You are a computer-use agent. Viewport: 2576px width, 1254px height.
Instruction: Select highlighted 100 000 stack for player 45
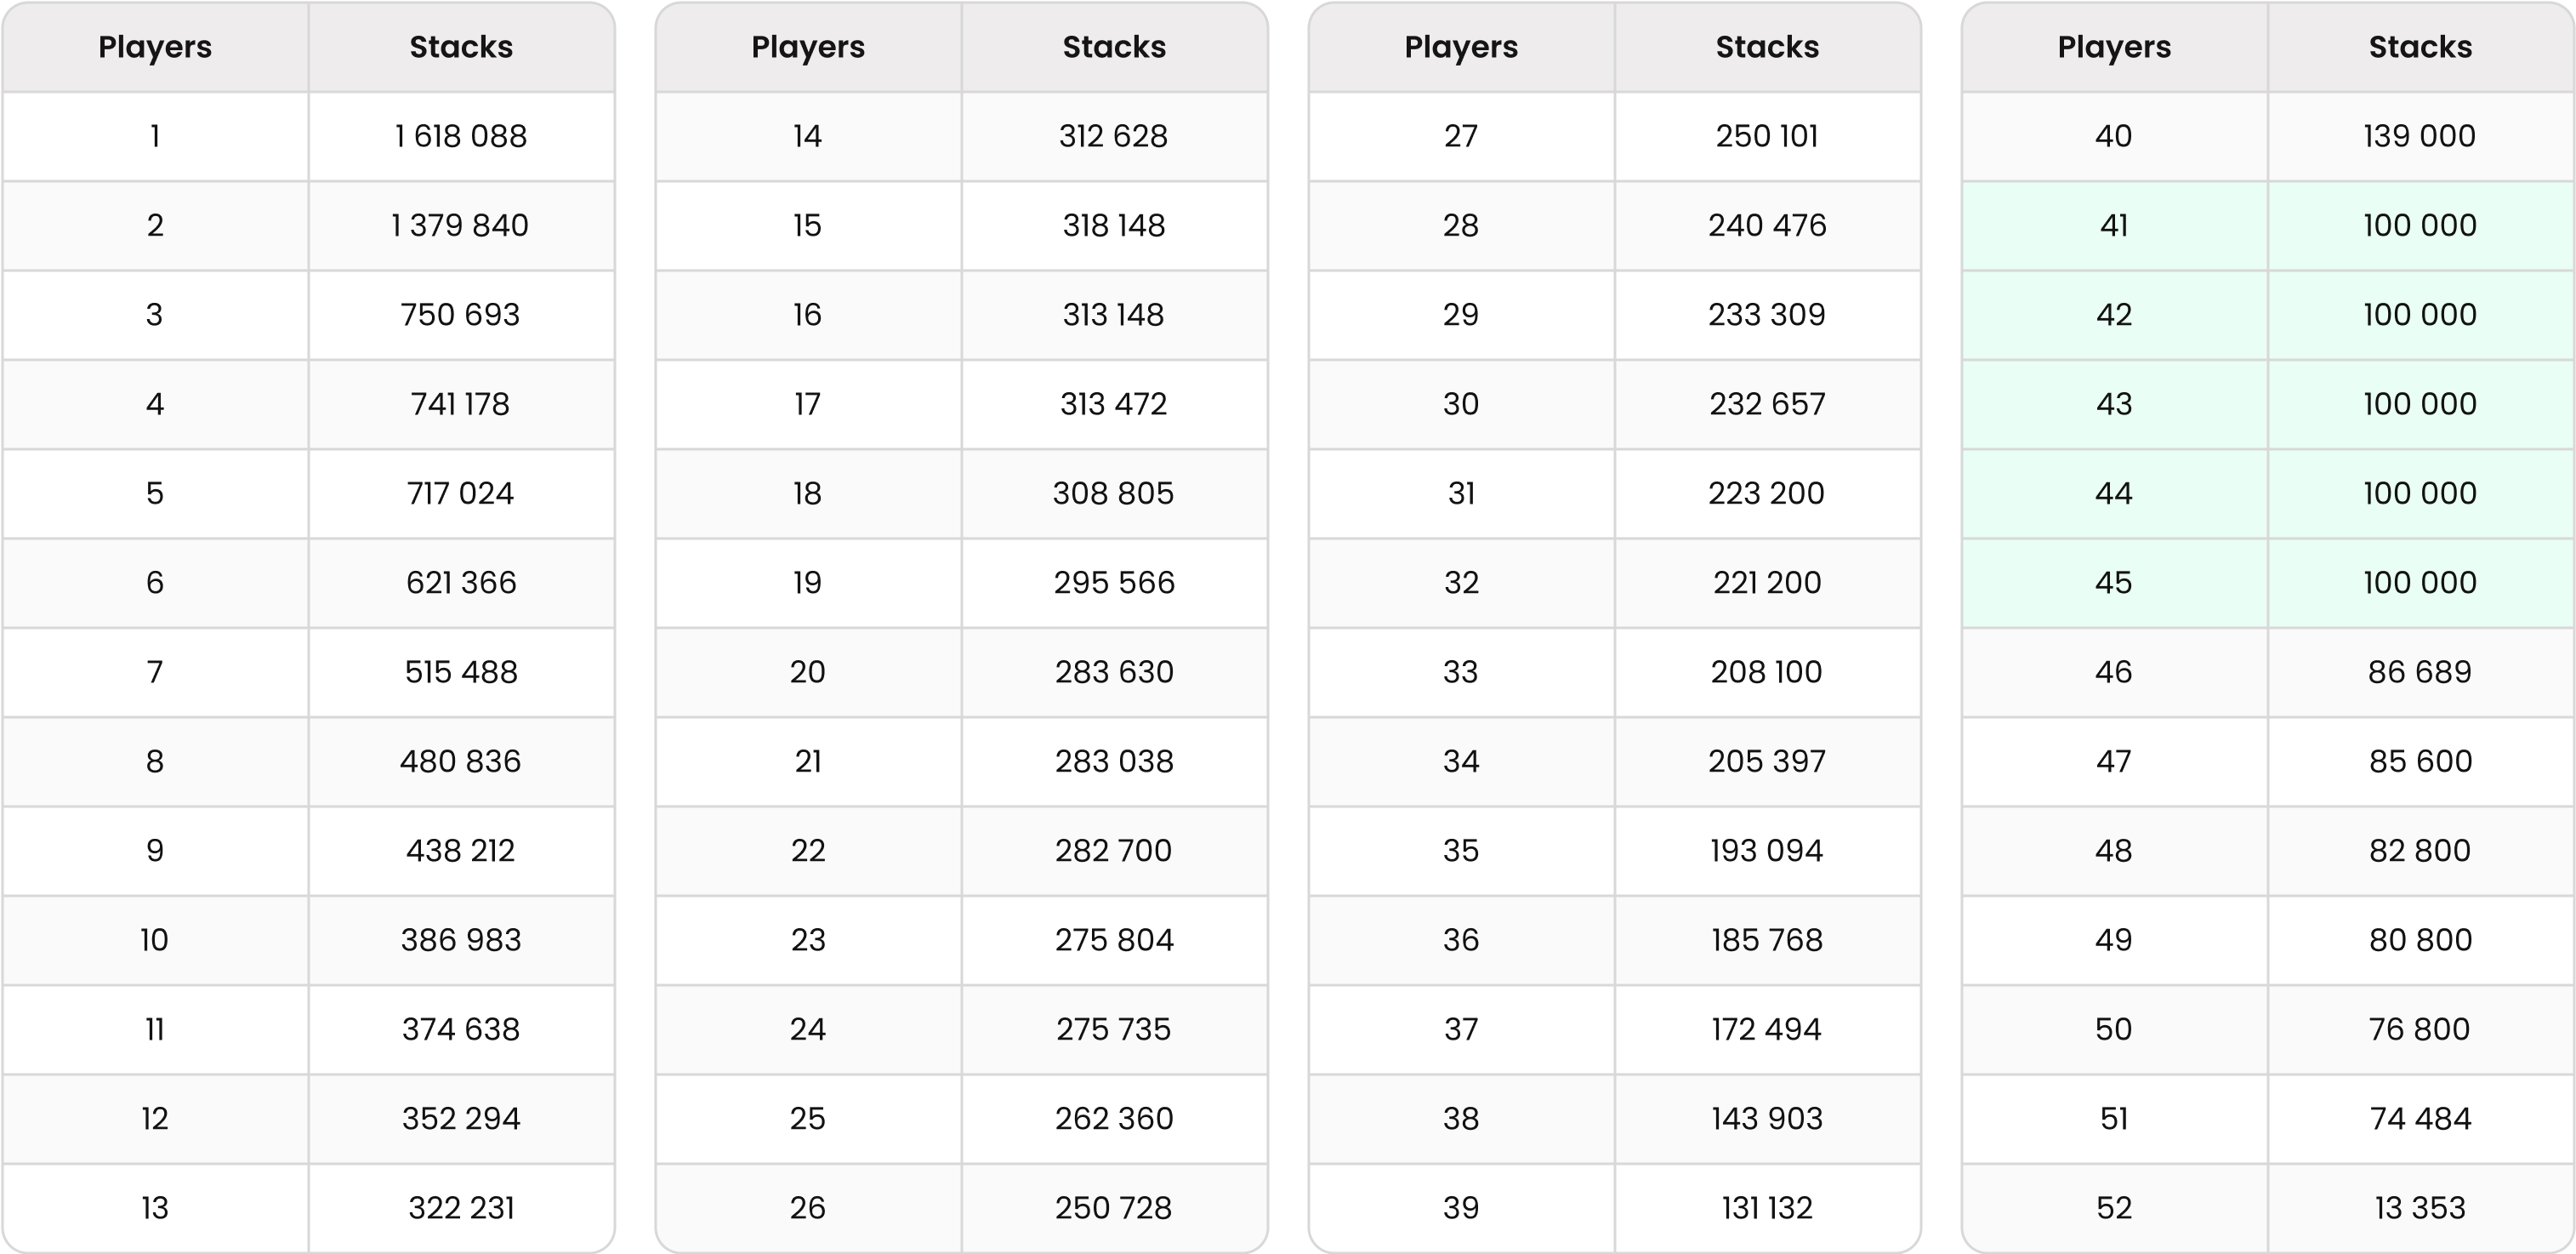pyautogui.click(x=2420, y=583)
